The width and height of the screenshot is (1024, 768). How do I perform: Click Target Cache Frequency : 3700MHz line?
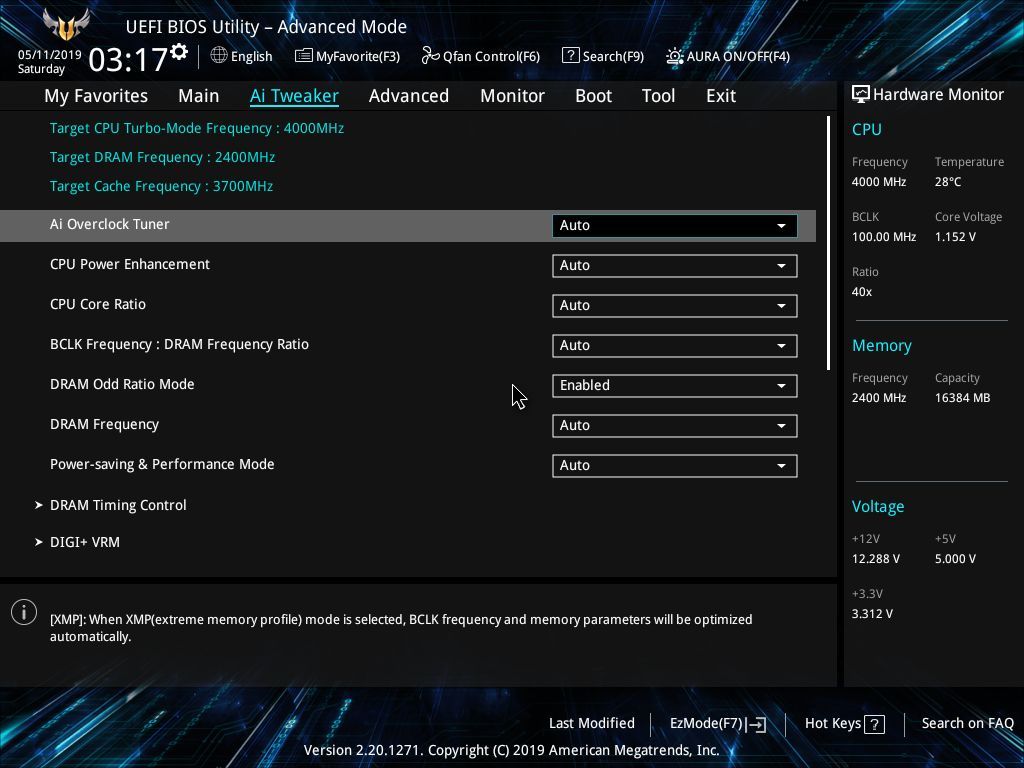161,186
